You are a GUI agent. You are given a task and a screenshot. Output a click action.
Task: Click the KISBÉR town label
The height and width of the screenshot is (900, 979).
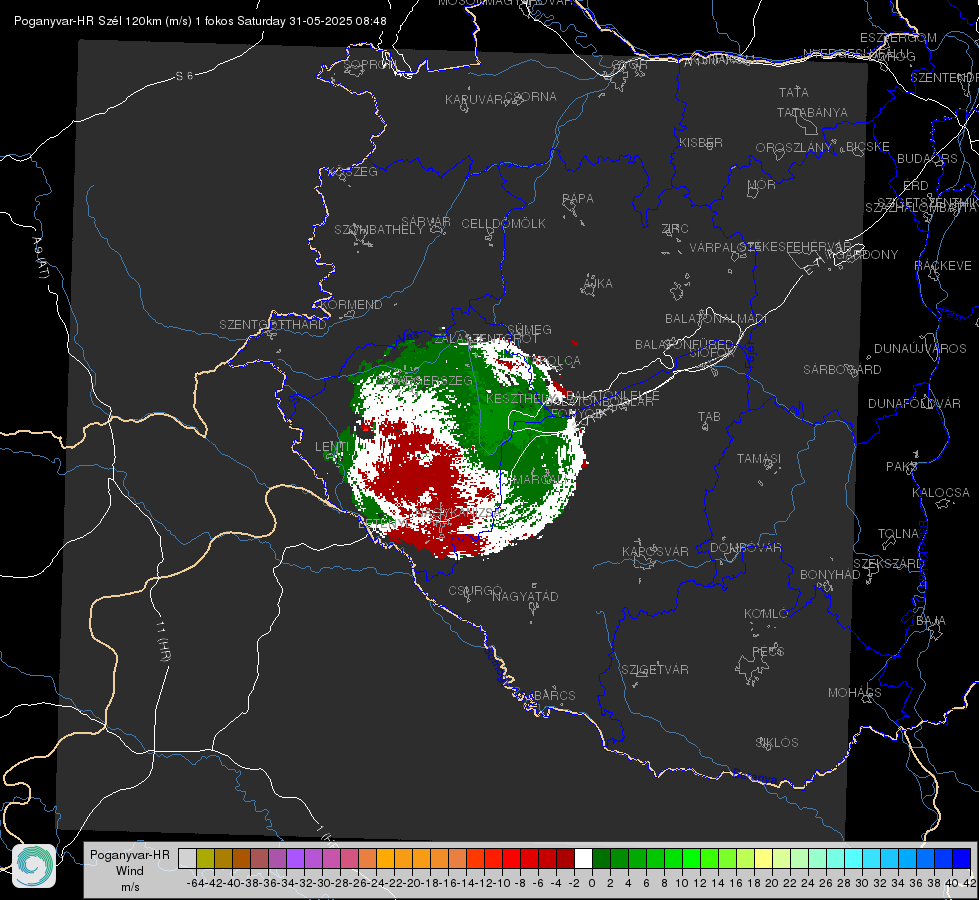tap(701, 142)
